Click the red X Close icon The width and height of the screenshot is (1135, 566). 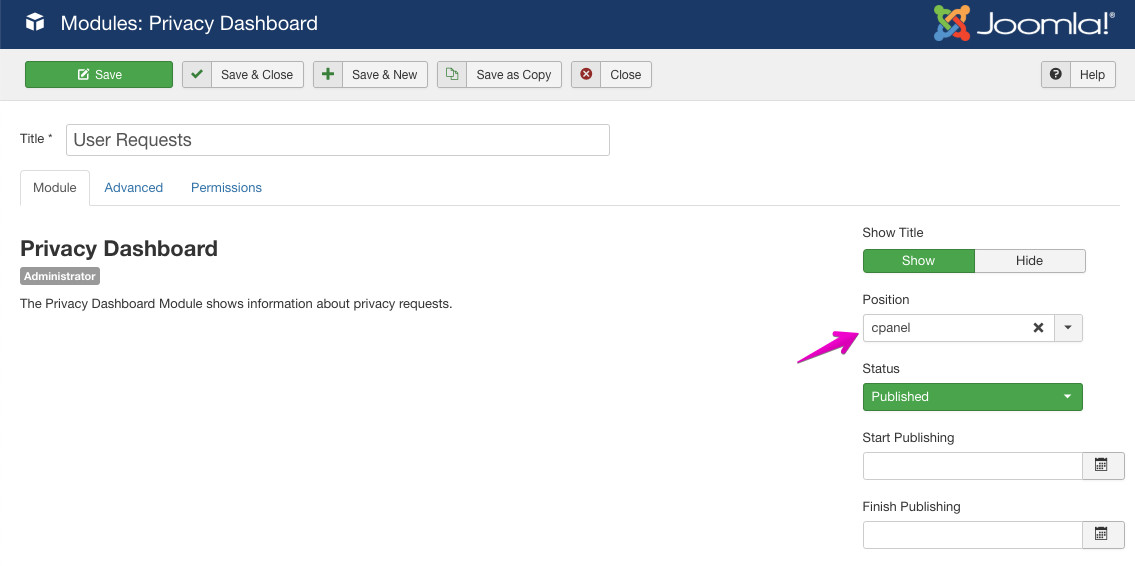[x=586, y=75]
